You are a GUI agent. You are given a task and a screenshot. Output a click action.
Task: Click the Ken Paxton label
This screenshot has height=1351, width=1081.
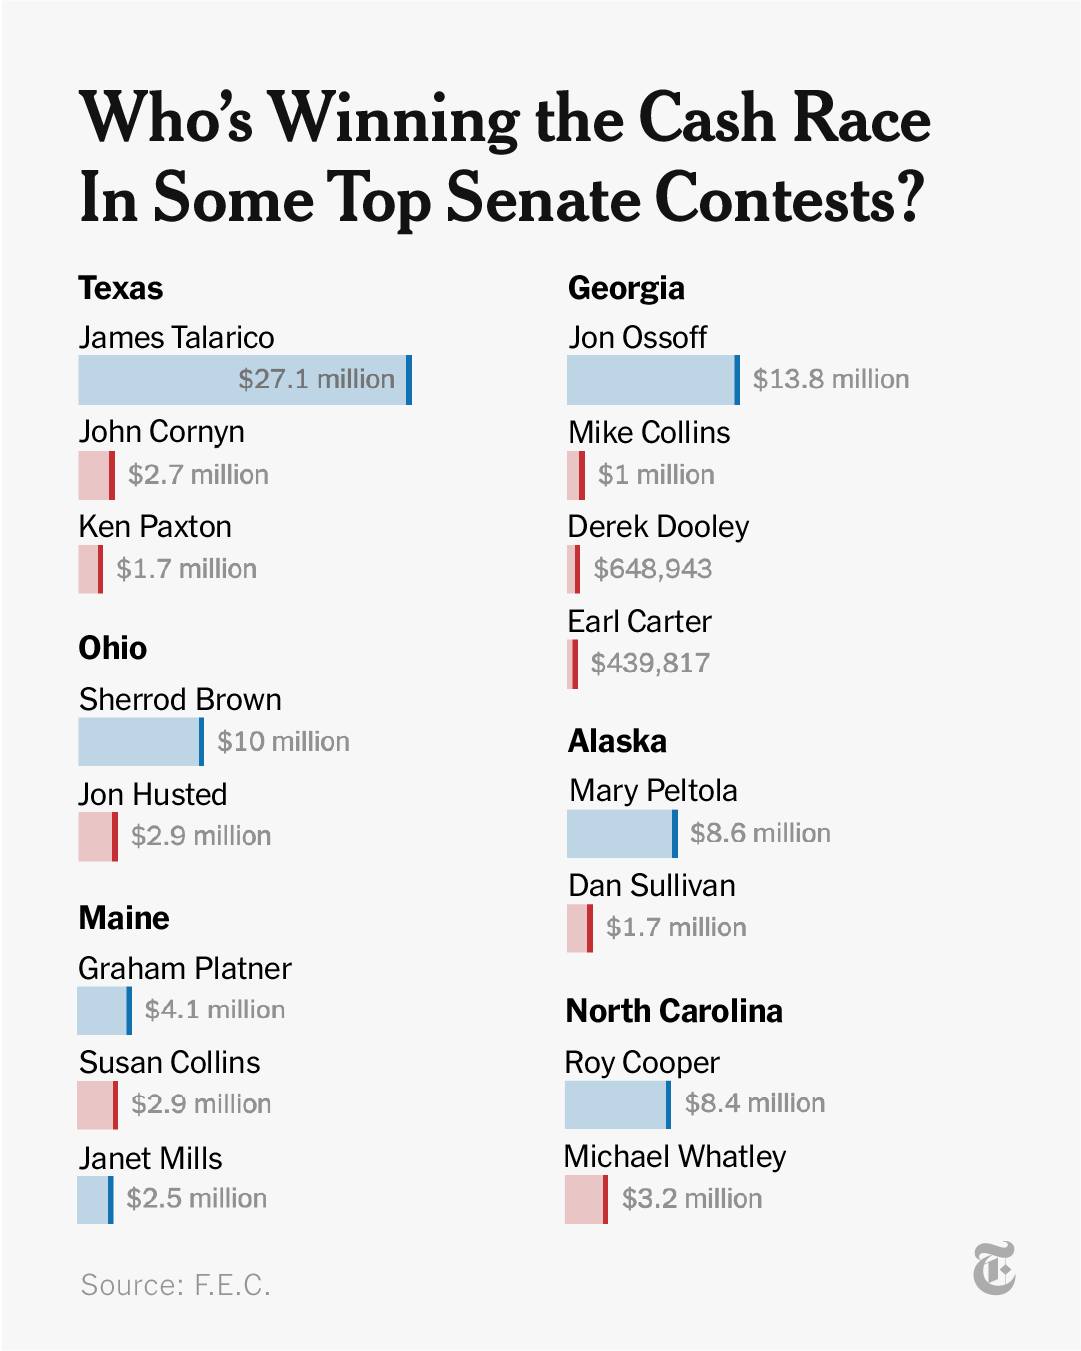coord(155,527)
